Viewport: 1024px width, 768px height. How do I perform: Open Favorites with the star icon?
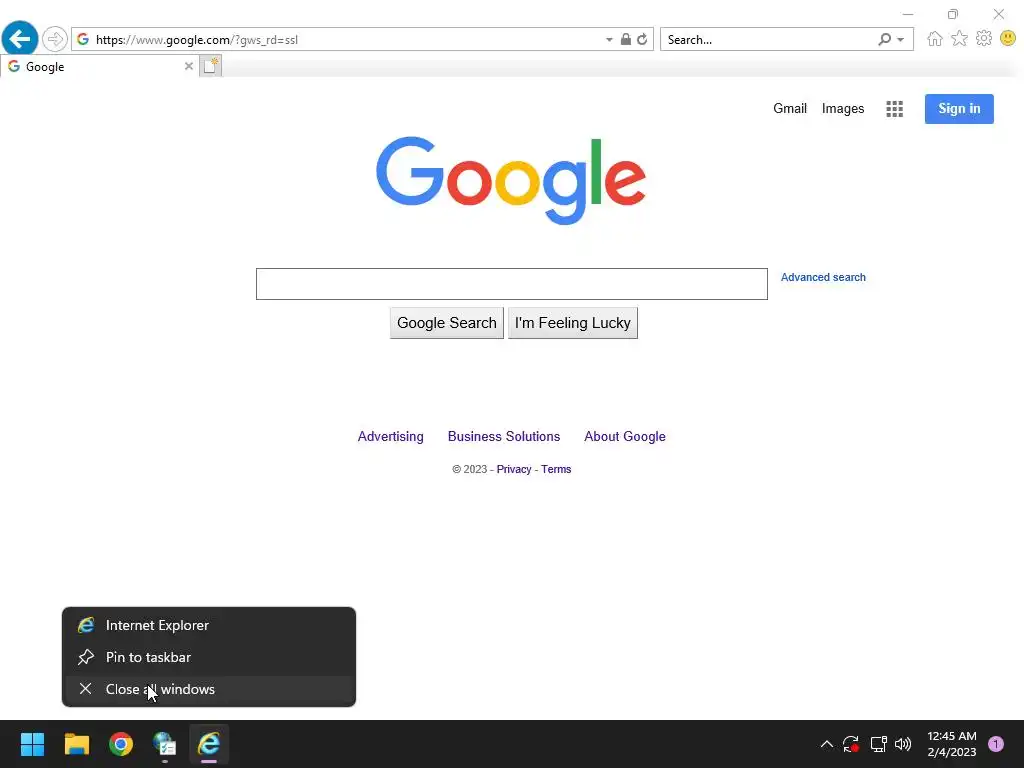click(959, 39)
